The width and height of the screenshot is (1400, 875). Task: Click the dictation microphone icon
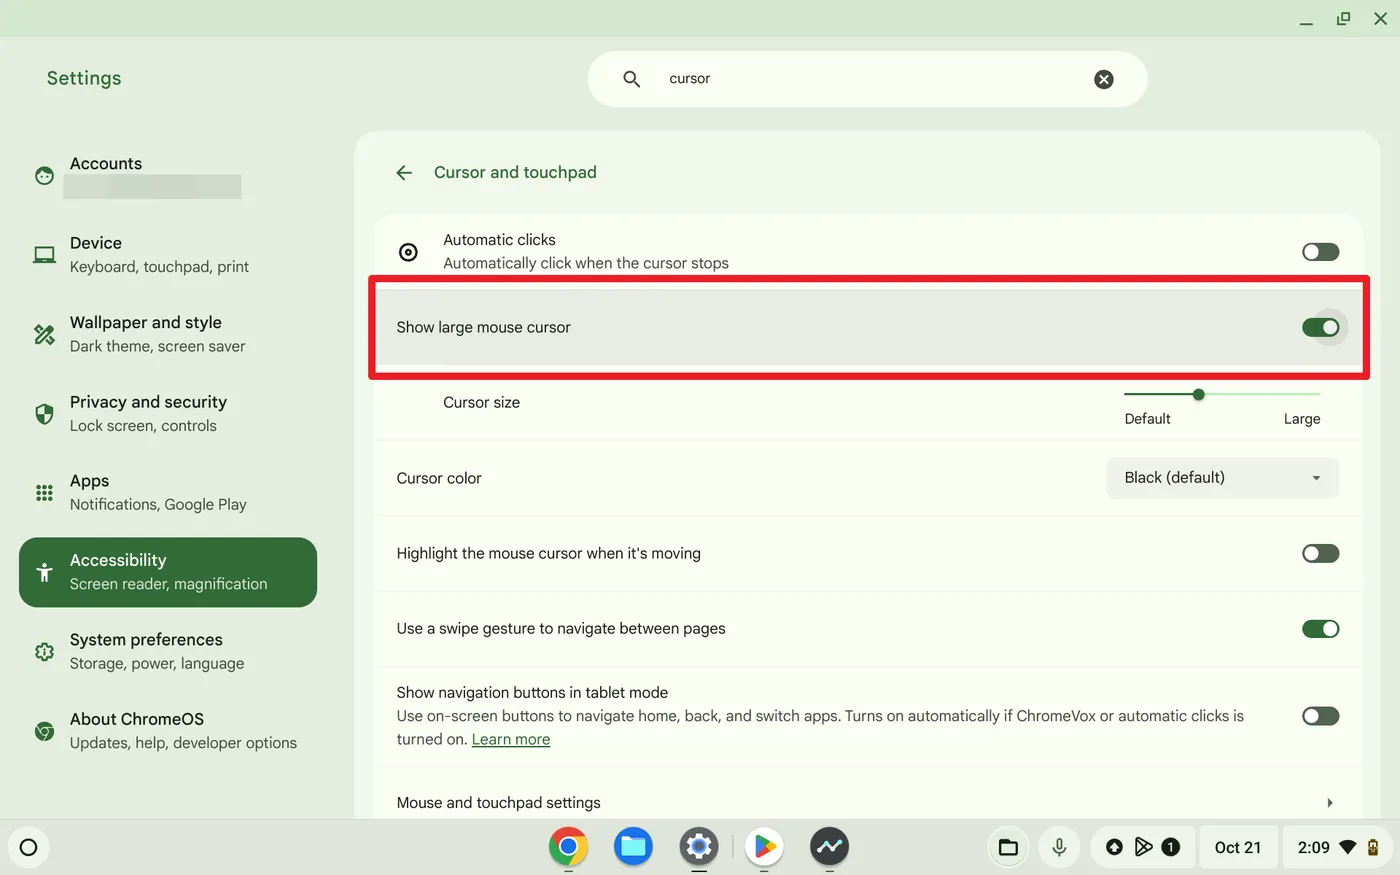coord(1059,848)
